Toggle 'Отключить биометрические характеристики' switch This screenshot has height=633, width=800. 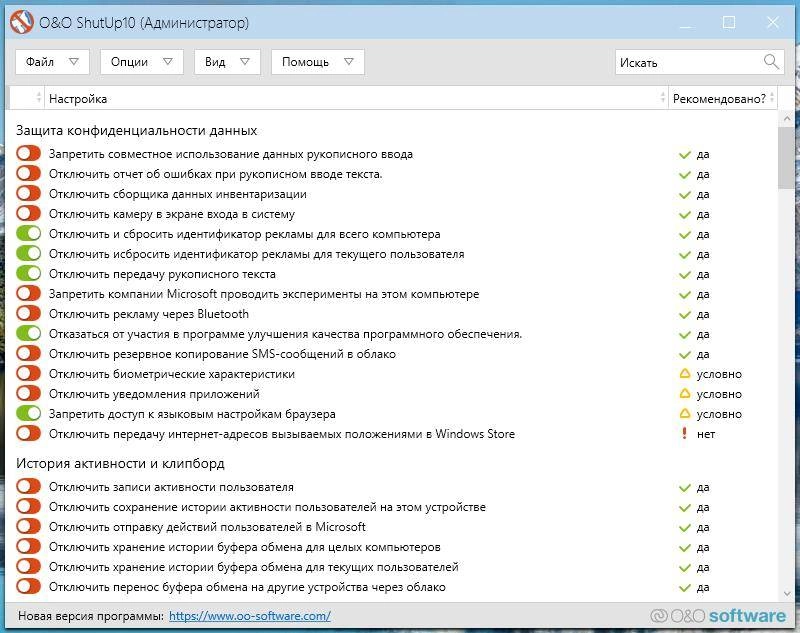[x=28, y=373]
